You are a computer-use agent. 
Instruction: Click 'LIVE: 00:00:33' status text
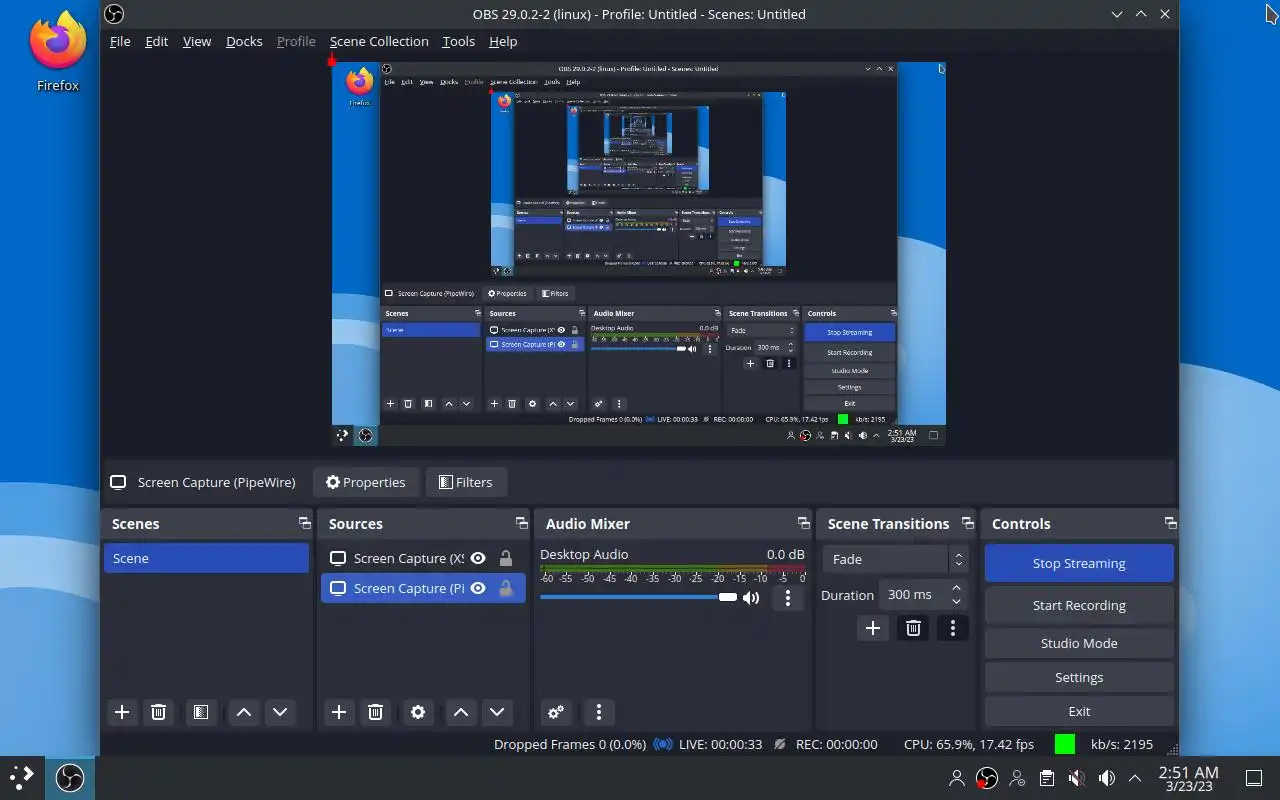click(x=720, y=744)
